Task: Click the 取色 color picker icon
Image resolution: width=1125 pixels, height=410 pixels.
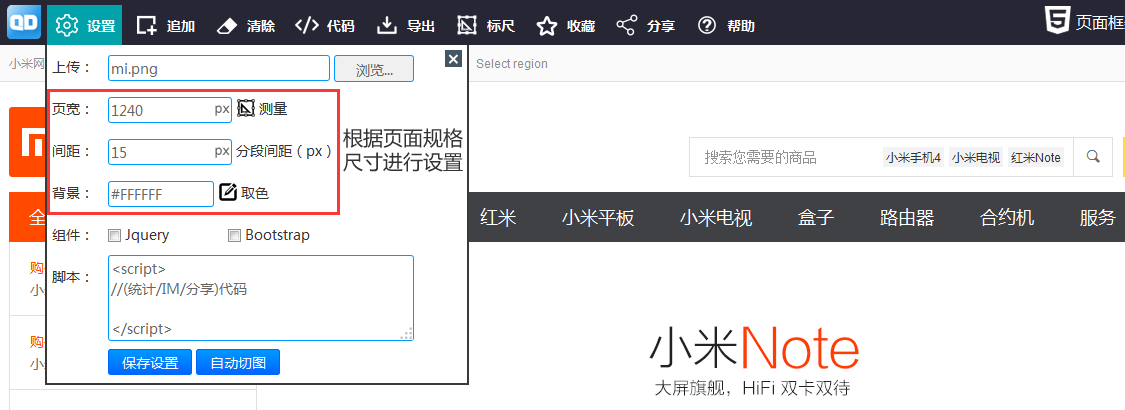Action: pyautogui.click(x=228, y=192)
